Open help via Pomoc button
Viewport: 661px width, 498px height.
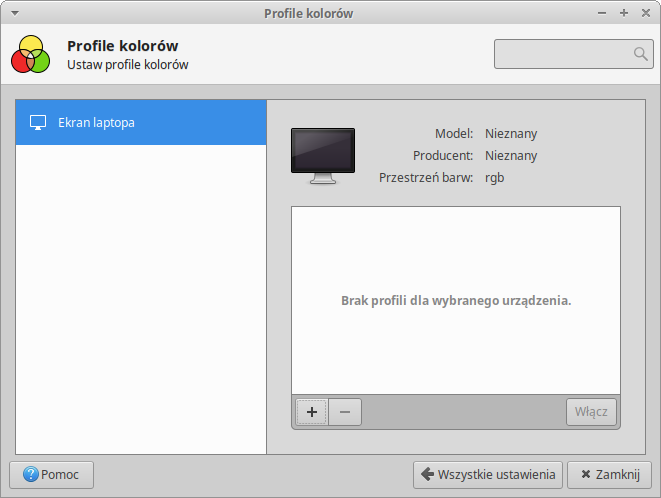pos(51,475)
